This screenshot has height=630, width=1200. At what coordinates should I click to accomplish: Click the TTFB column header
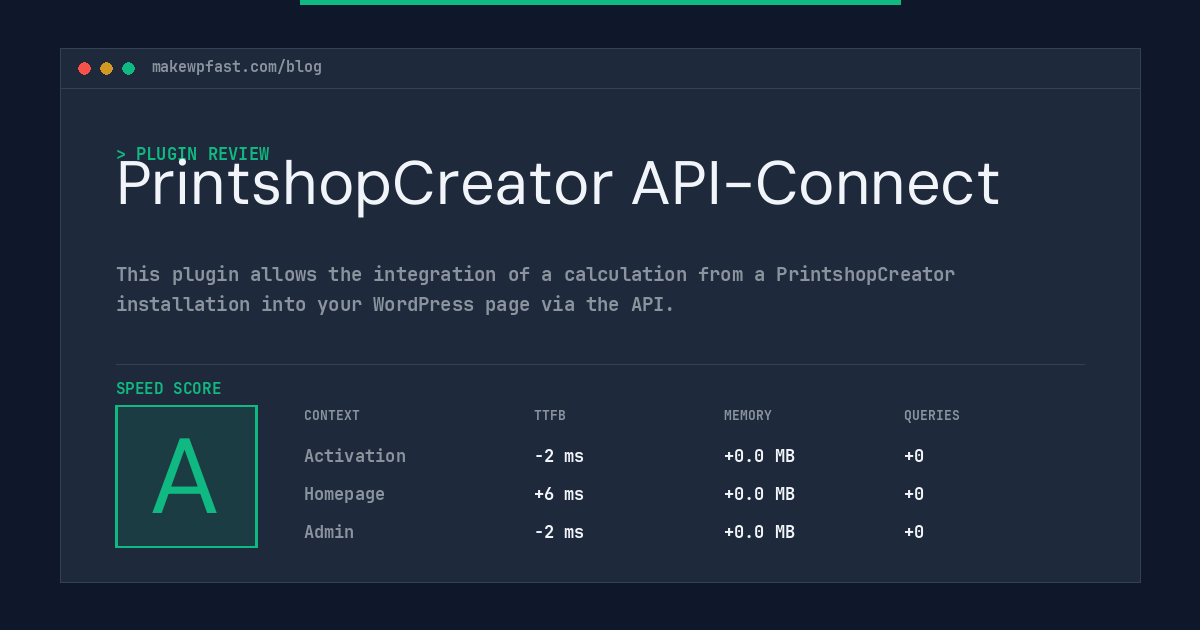click(550, 416)
